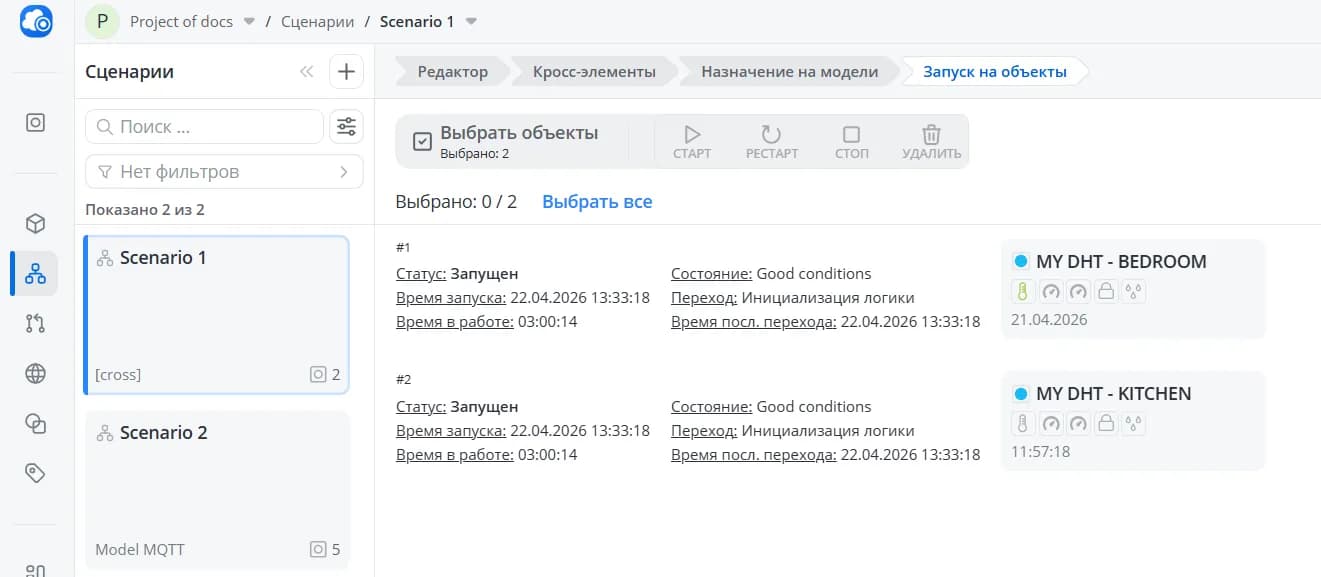Click the START play icon
Screen dimensions: 1321x577
[692, 134]
